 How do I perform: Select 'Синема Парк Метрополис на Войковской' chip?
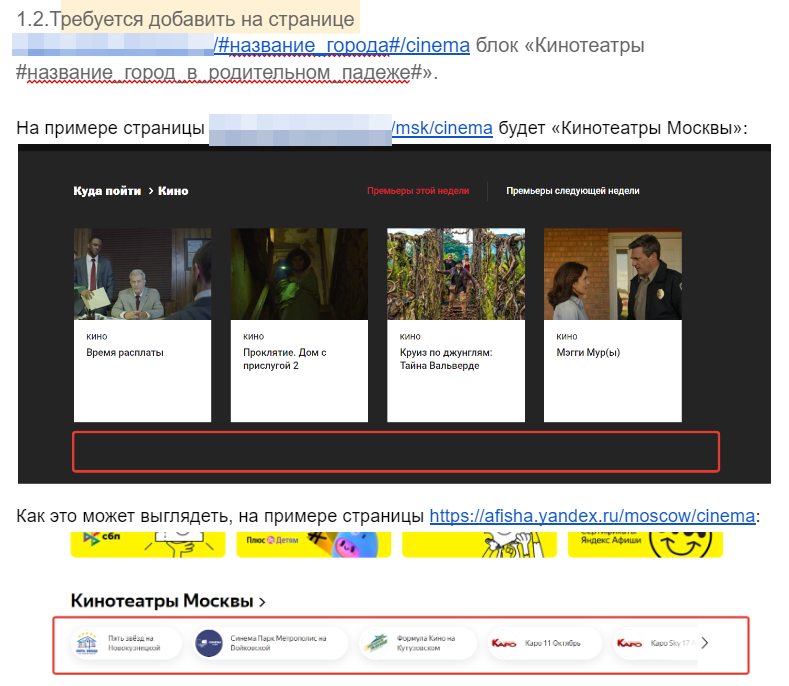click(270, 643)
